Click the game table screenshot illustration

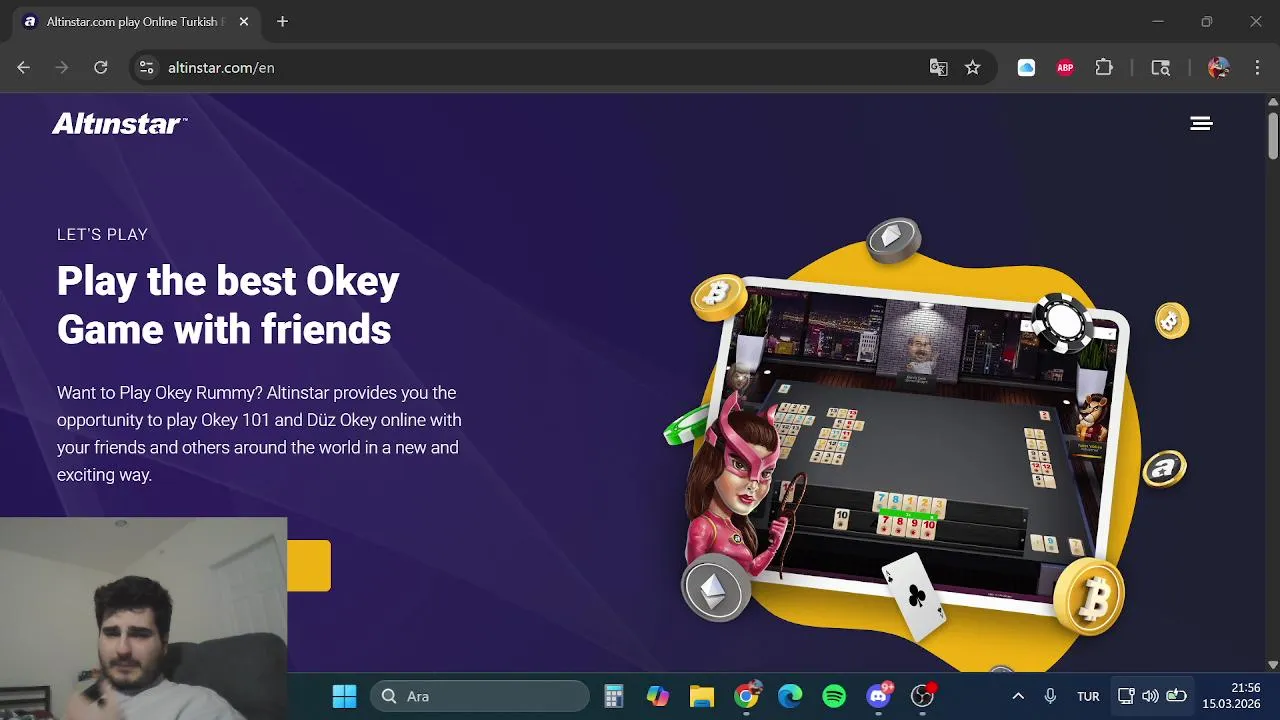coord(915,445)
